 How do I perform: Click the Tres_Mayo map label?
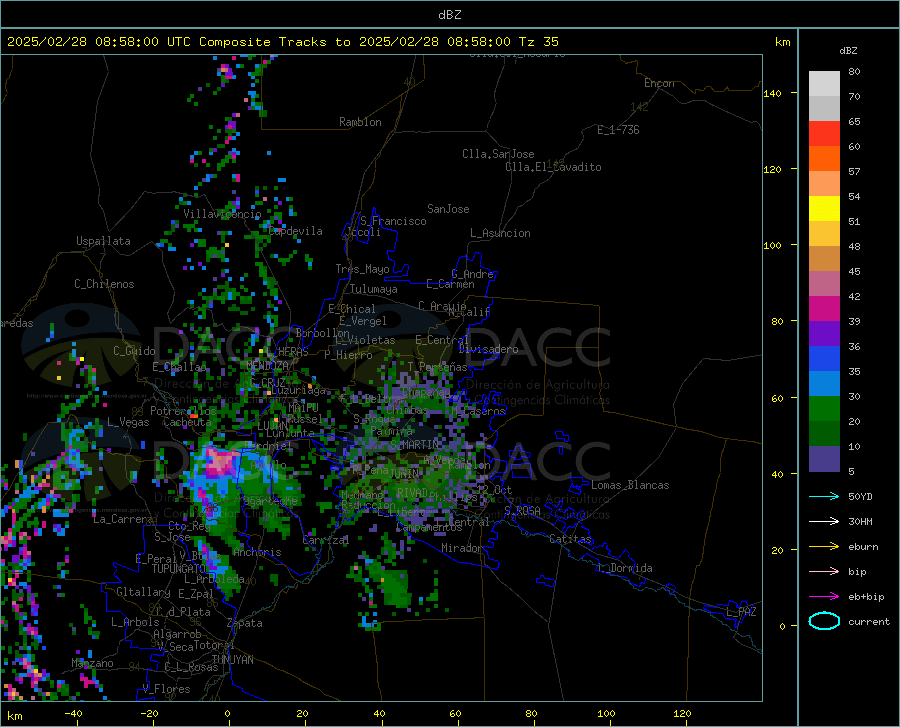[x=362, y=269]
